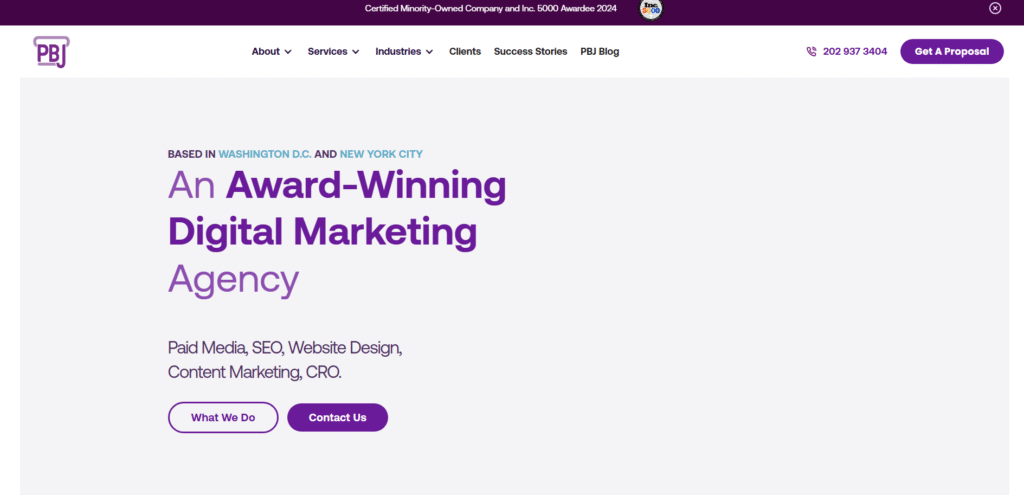
Task: Dismiss the announcement banner with the X icon
Action: click(995, 8)
